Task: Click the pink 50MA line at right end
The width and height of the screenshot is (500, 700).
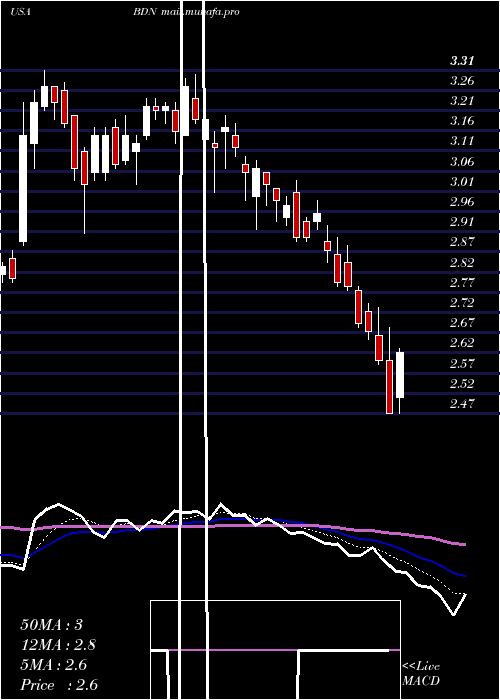Action: click(463, 544)
